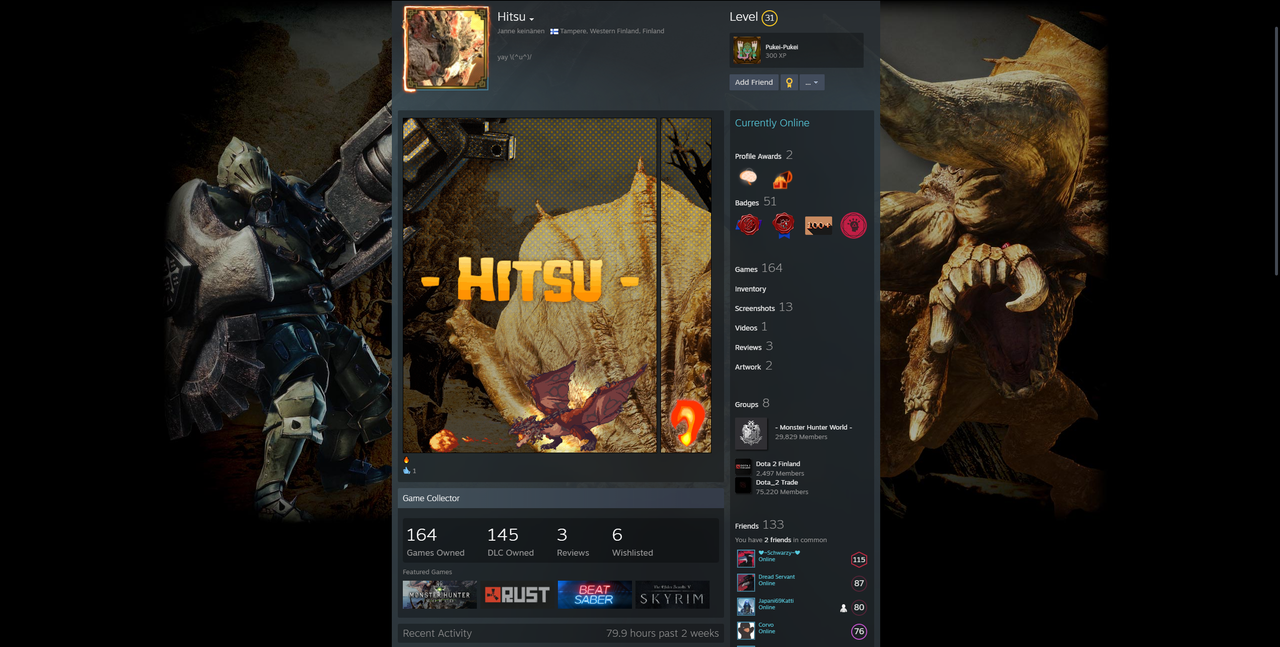Open the Reviews 3 sidebar link
The width and height of the screenshot is (1280, 647).
pyautogui.click(x=754, y=347)
